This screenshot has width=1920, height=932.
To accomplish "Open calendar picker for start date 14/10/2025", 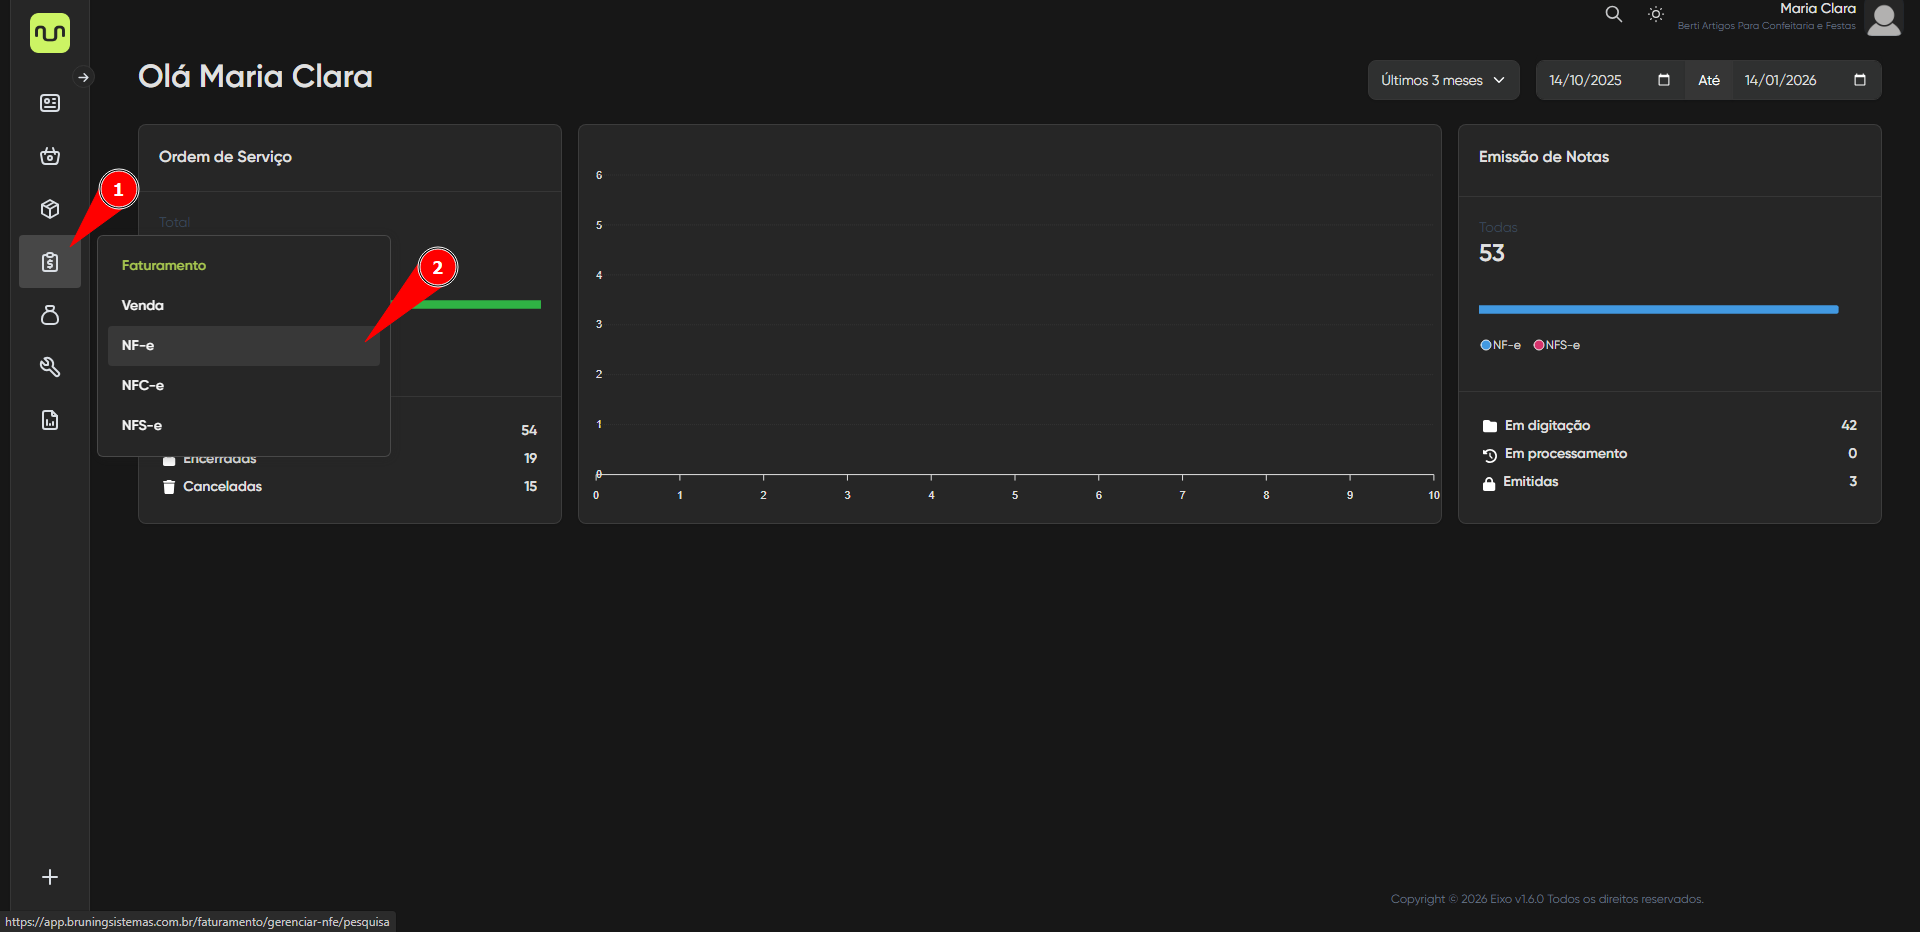I will click(x=1663, y=80).
